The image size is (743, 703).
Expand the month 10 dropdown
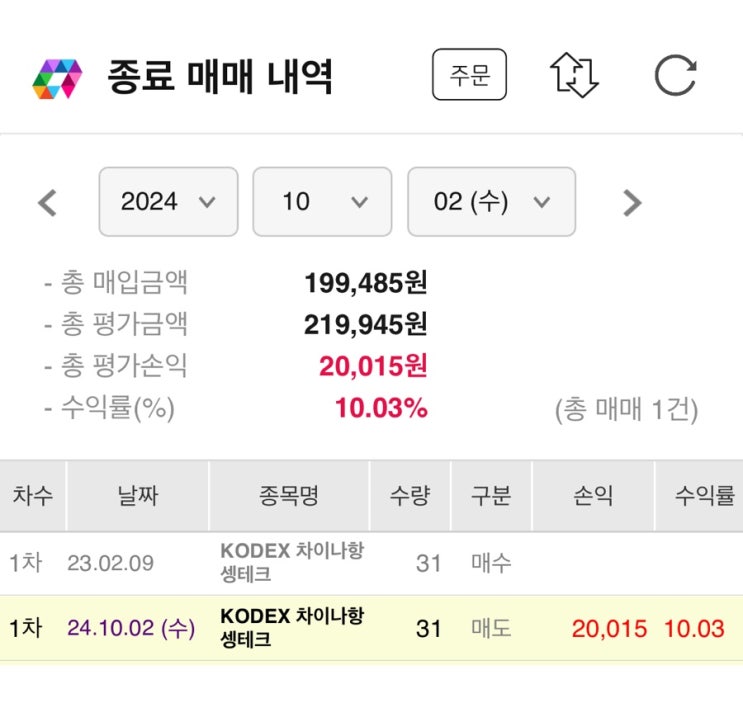tap(322, 202)
